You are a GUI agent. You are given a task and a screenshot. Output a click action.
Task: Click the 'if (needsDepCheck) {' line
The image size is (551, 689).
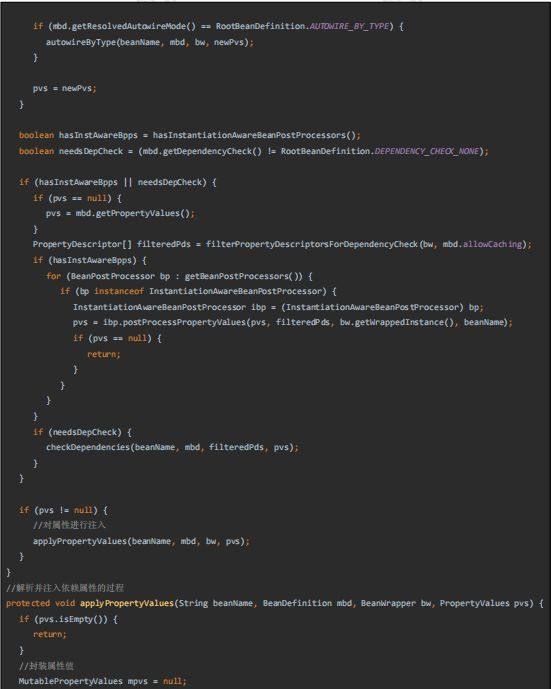pos(82,432)
